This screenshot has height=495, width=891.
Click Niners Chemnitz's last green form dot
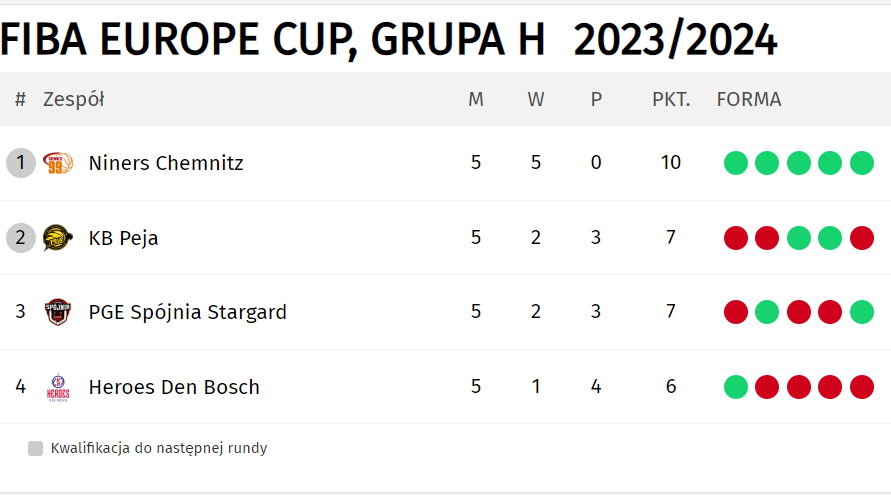[x=861, y=163]
